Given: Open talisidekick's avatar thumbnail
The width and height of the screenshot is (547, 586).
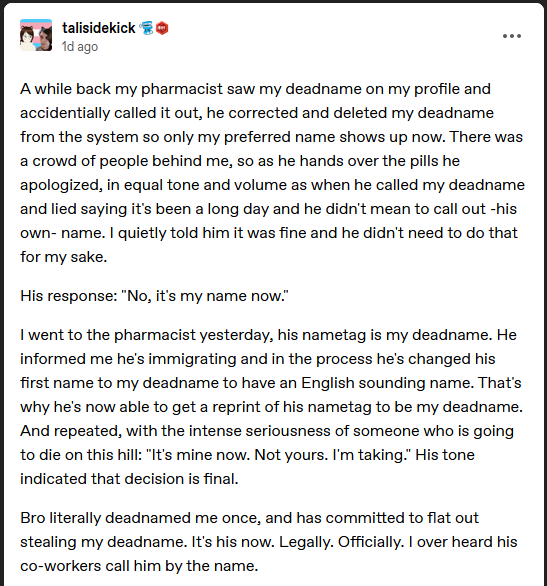Looking at the screenshot, I should (x=36, y=35).
